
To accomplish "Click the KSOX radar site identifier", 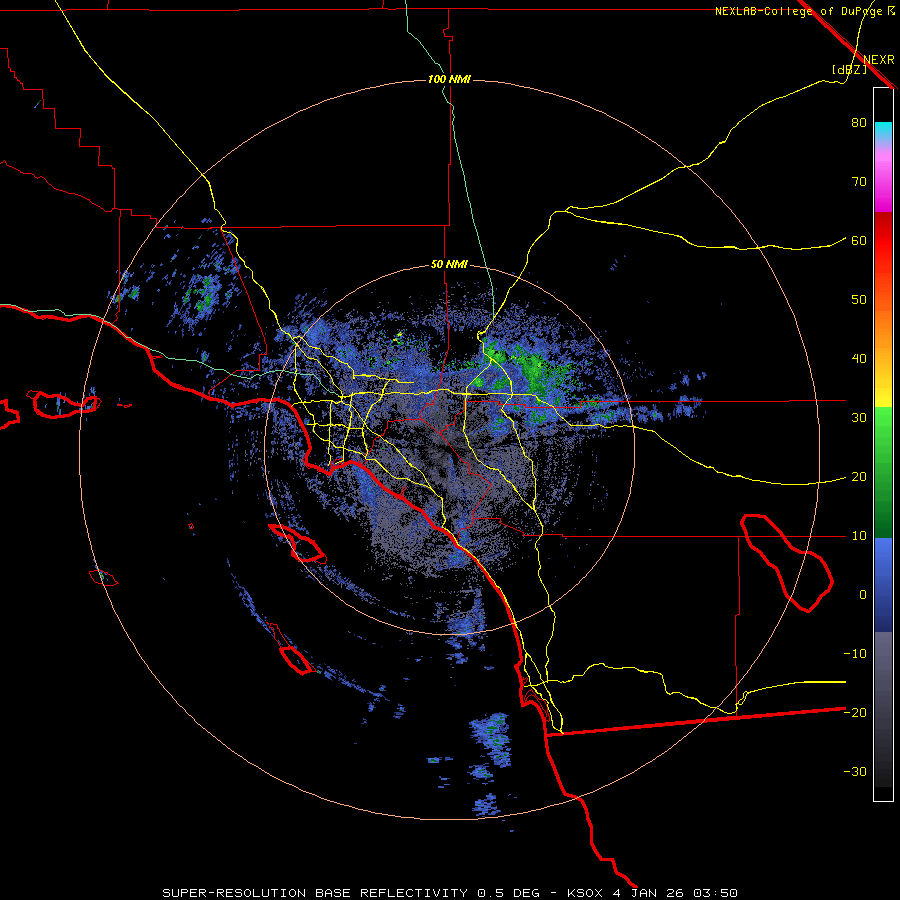I will 585,893.
